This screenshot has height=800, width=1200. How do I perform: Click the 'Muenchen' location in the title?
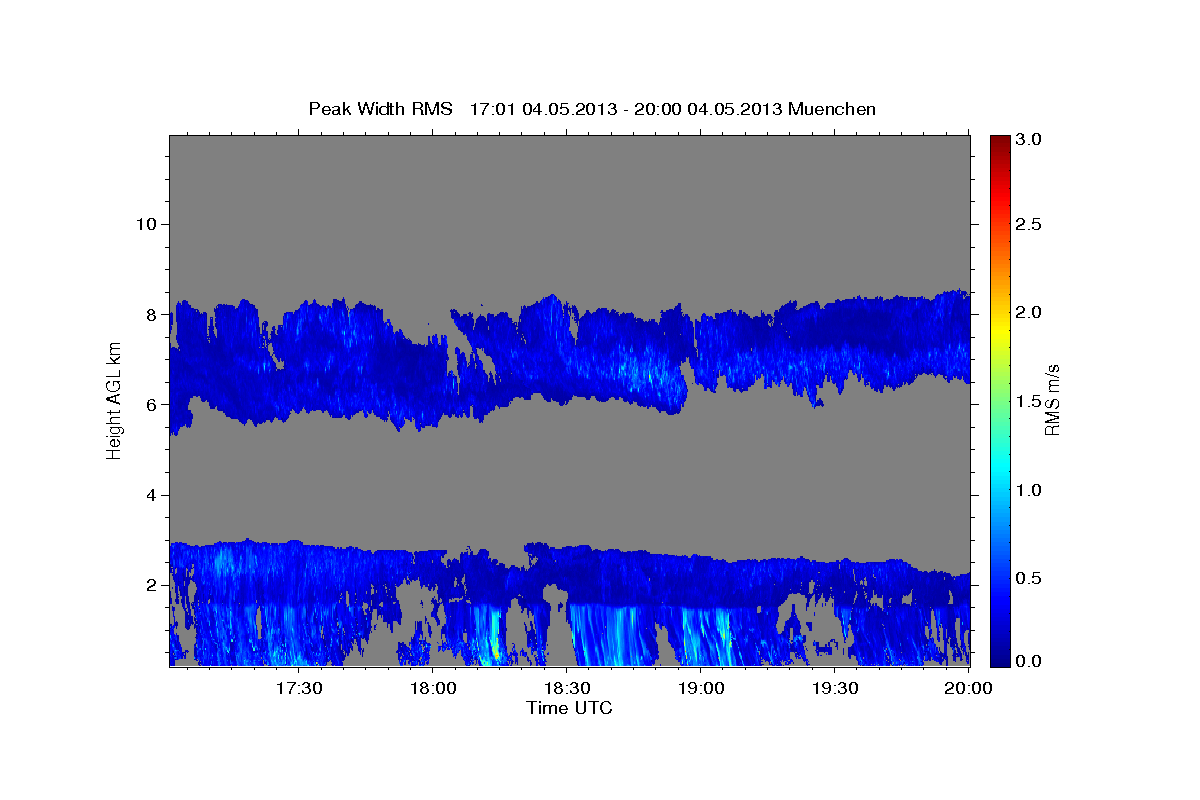[x=832, y=109]
